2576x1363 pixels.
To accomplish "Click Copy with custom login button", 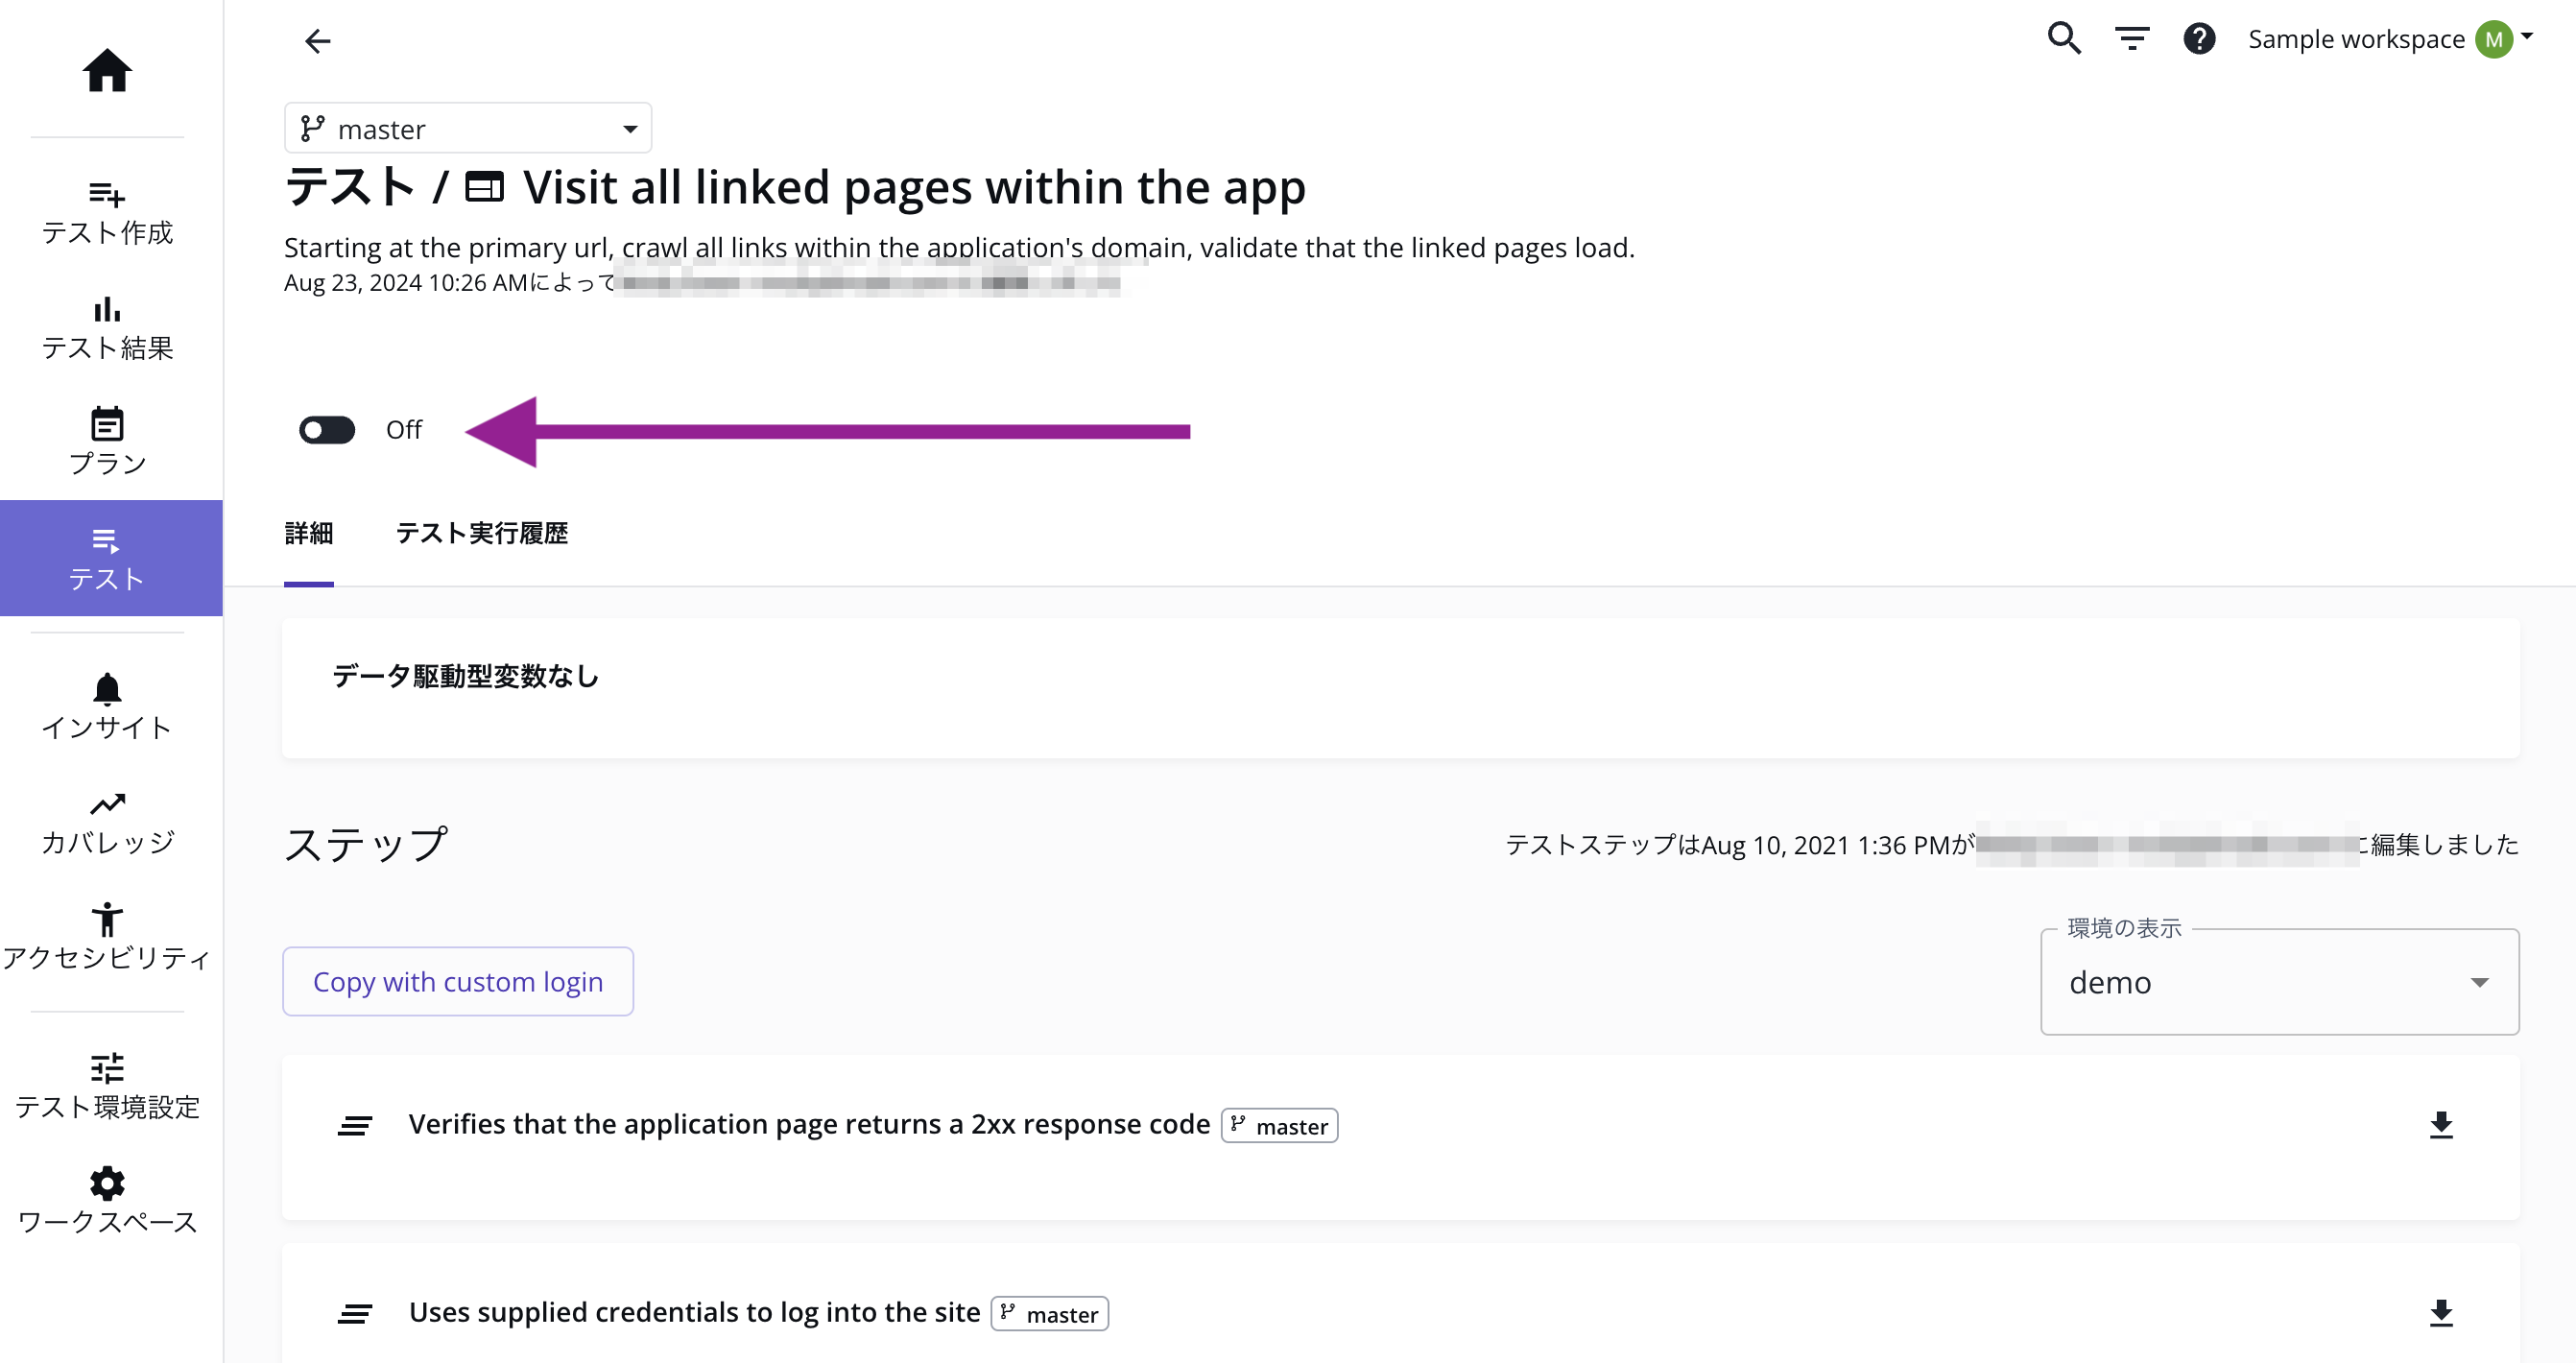I will (x=458, y=981).
